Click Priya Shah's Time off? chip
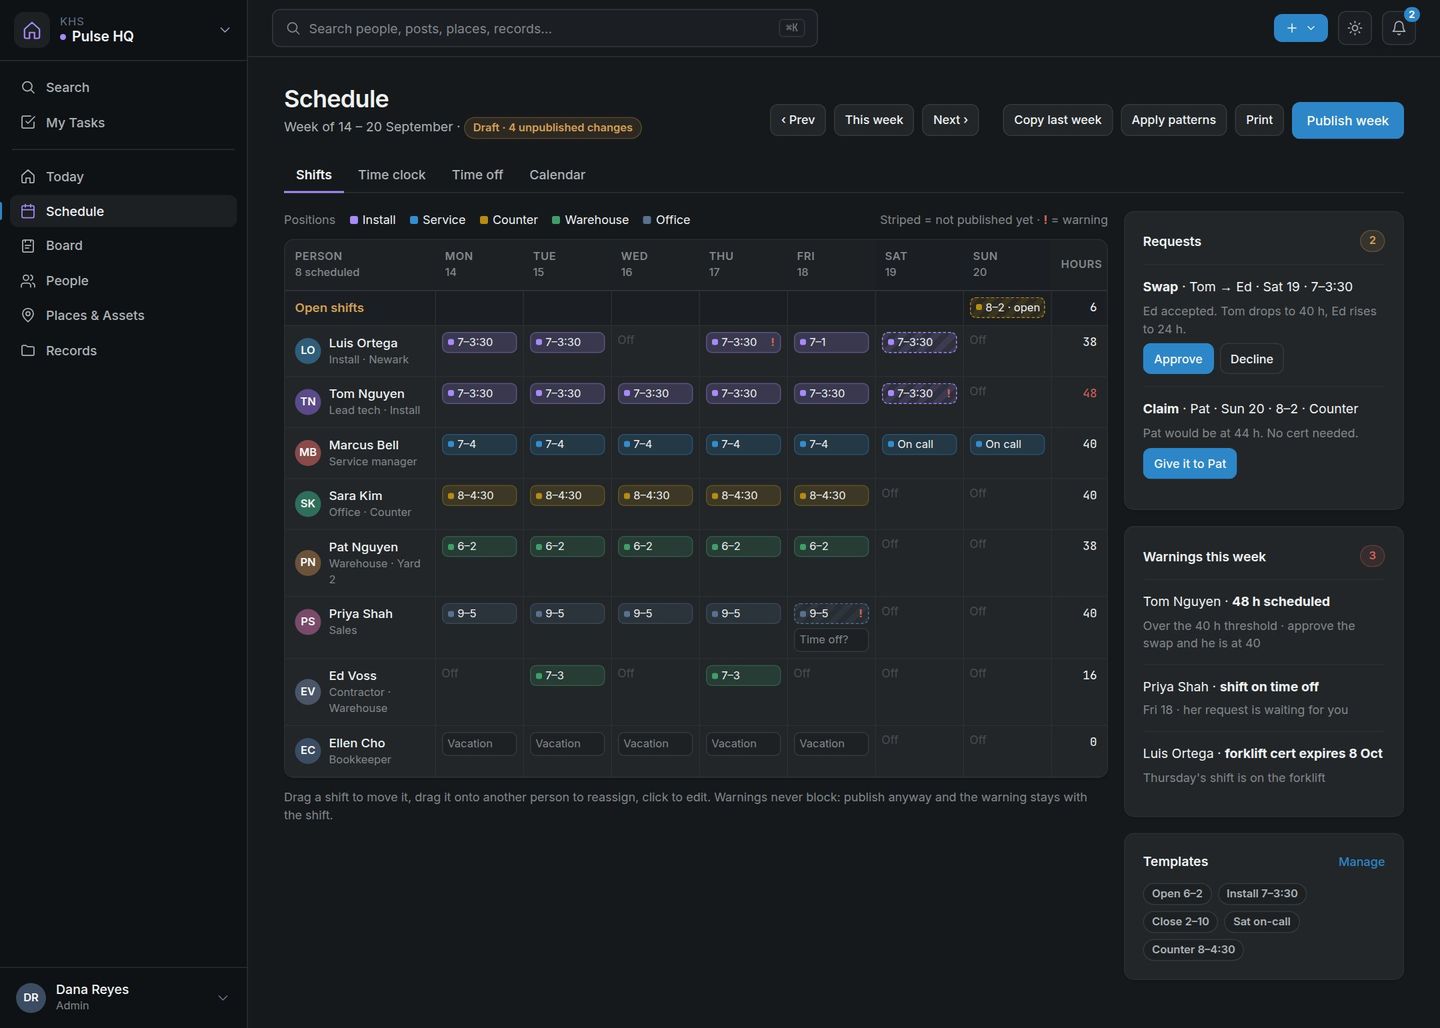 [831, 640]
